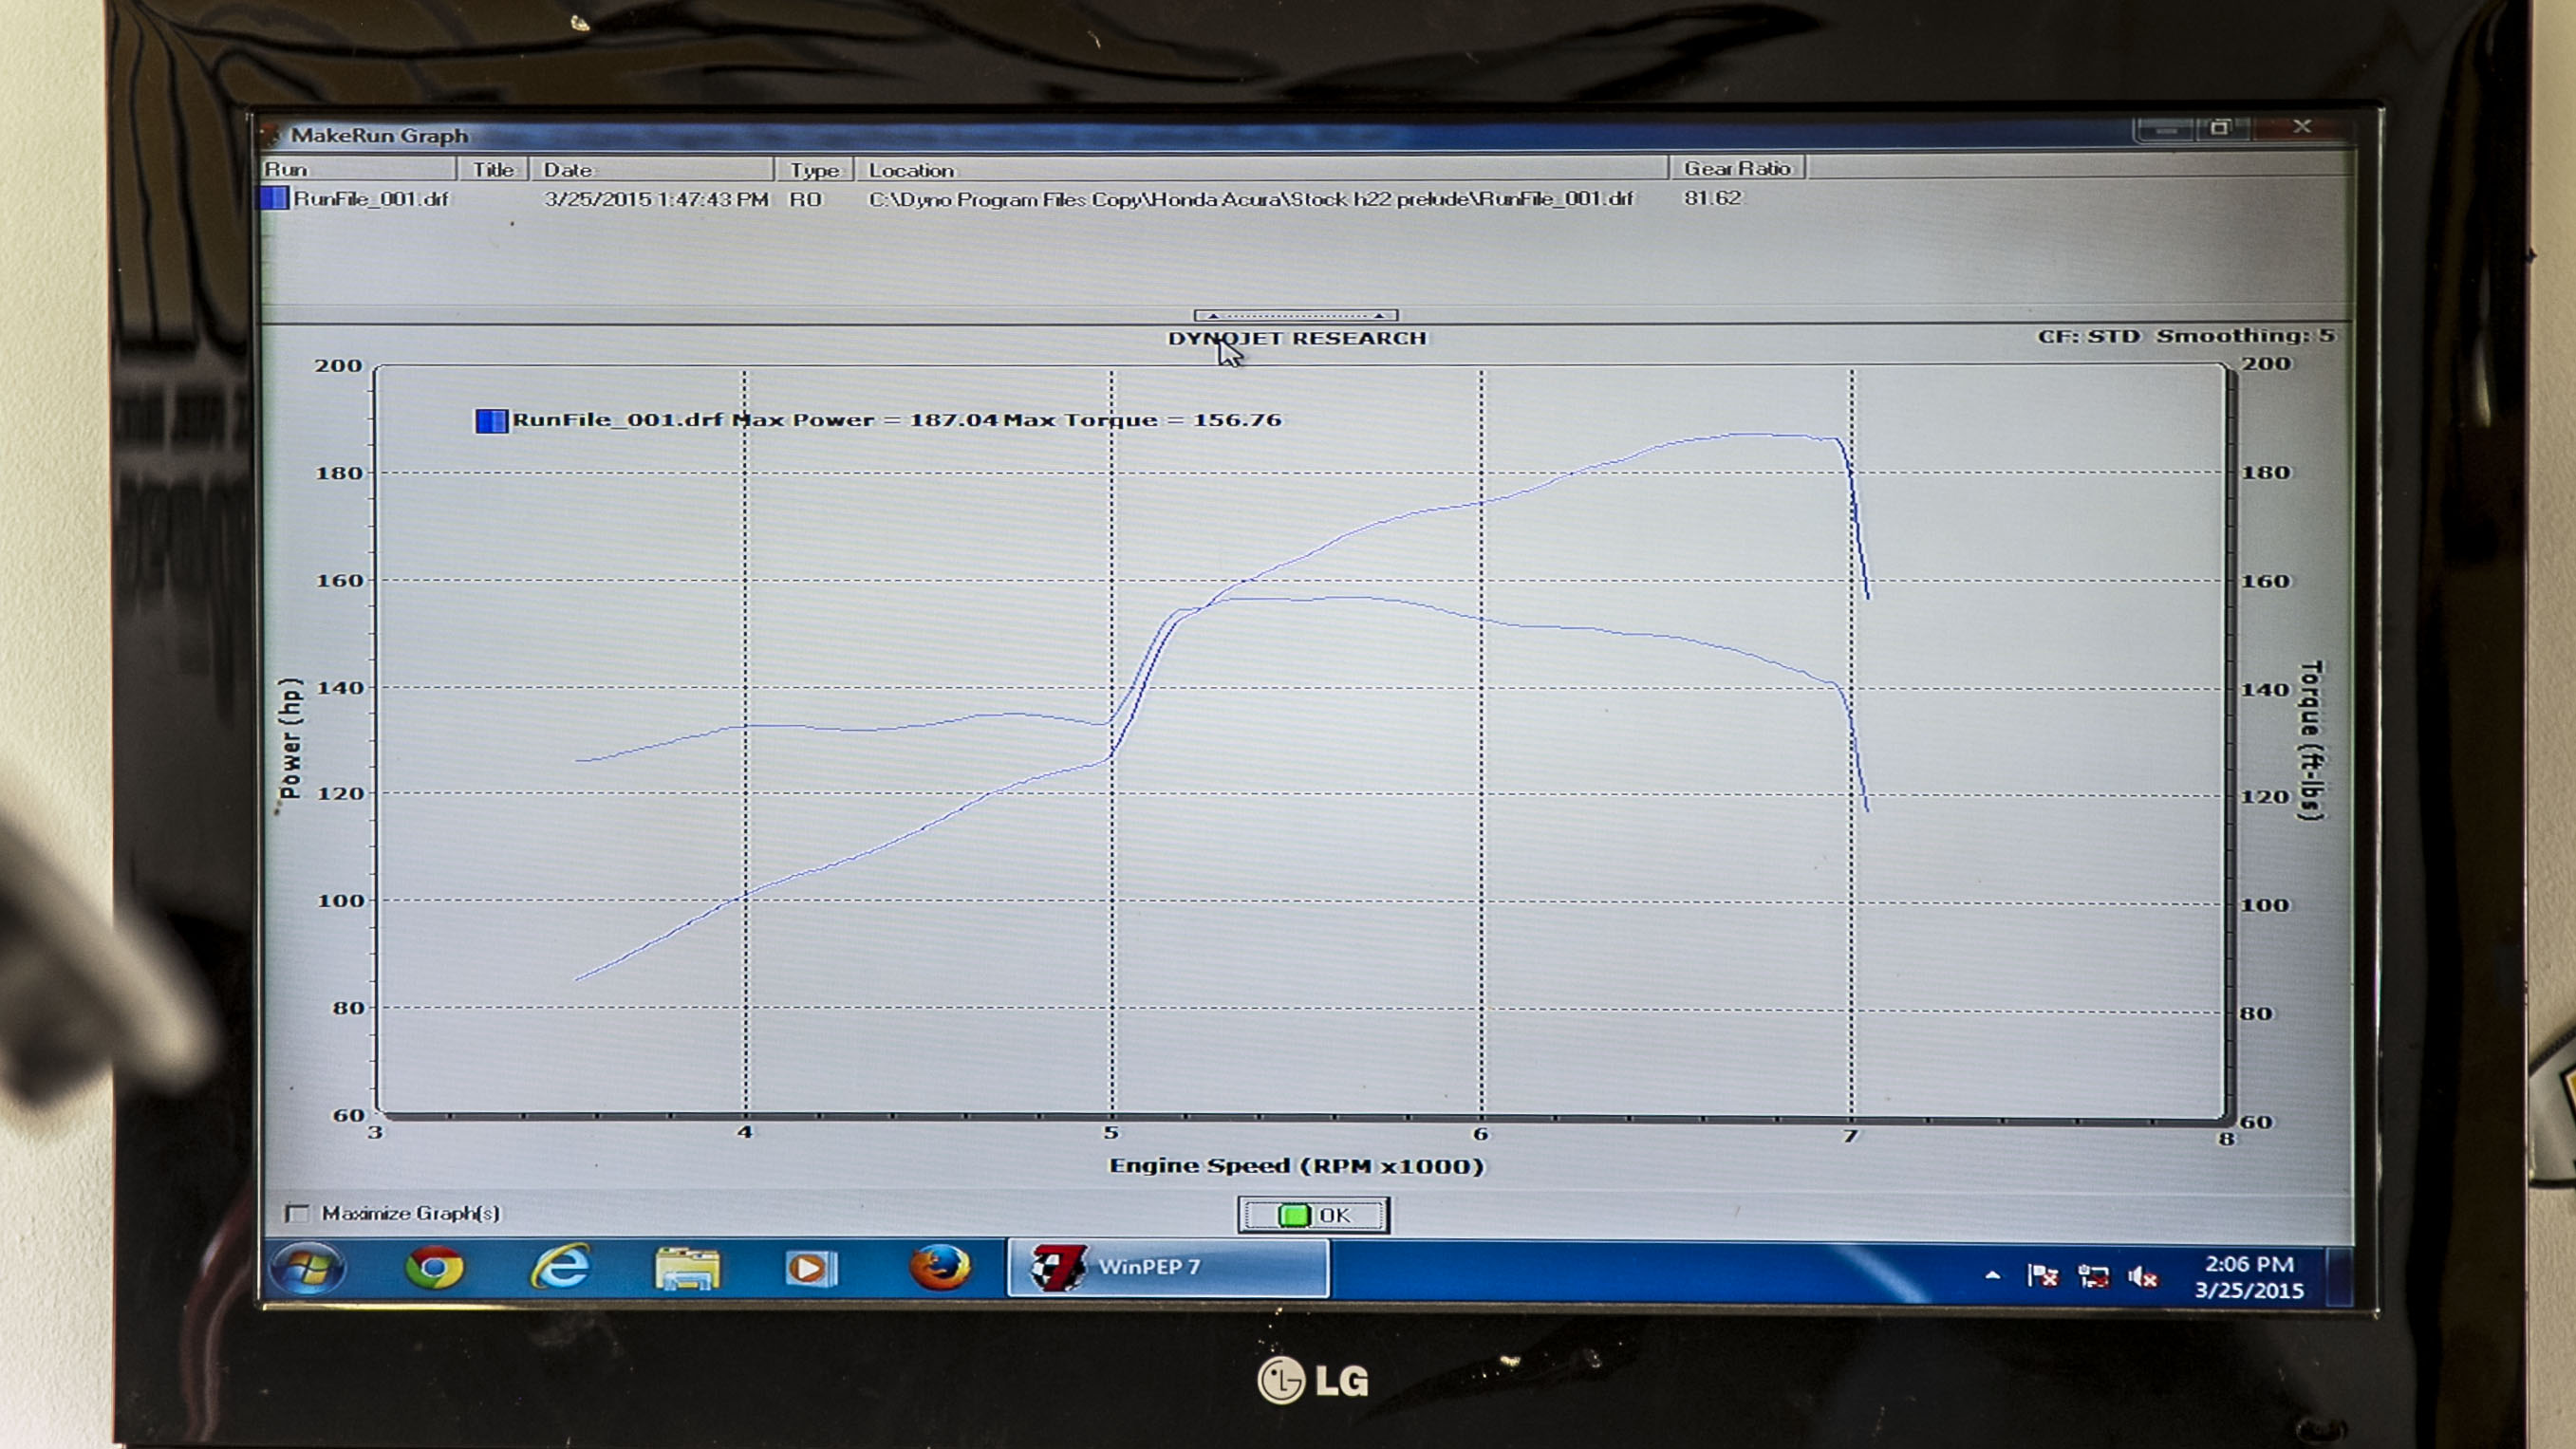Launch Internet Explorer from the taskbar
The image size is (2576, 1449).
[560, 1268]
